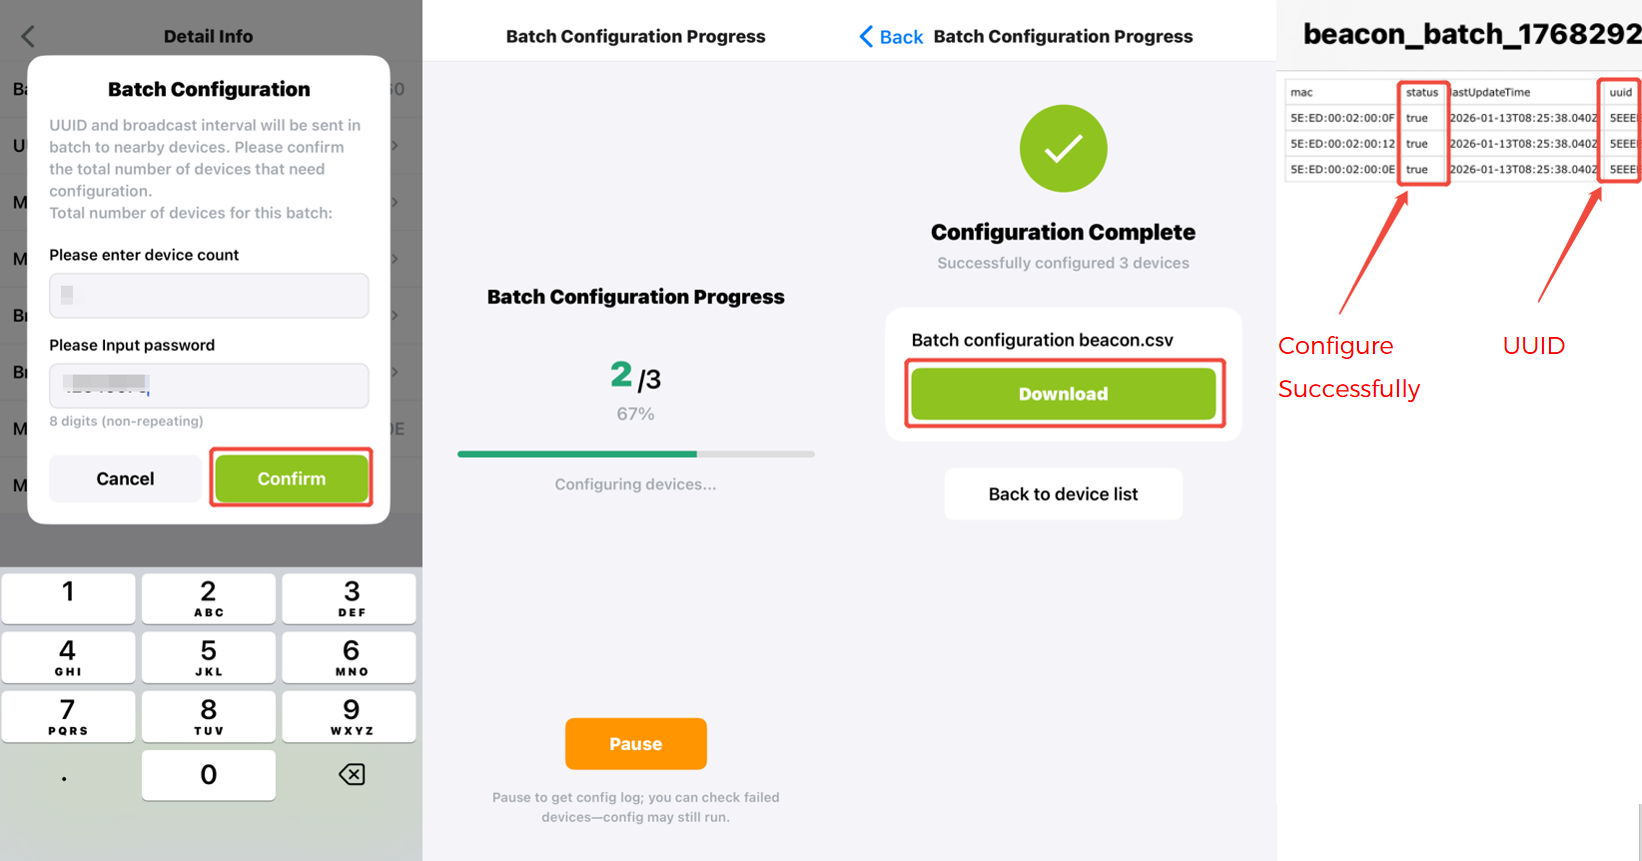This screenshot has width=1642, height=861.
Task: Tap the blue Back chevron icon
Action: 866,37
